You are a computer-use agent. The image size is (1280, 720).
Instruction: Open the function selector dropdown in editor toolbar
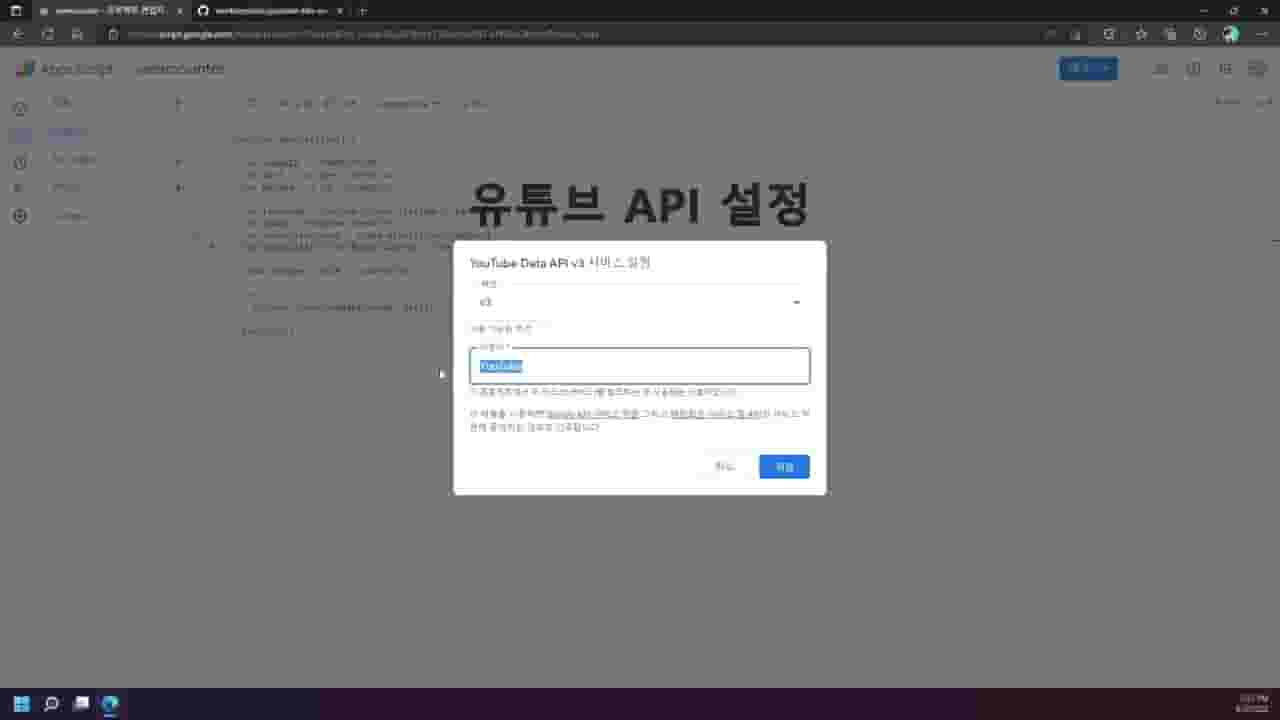(x=408, y=103)
